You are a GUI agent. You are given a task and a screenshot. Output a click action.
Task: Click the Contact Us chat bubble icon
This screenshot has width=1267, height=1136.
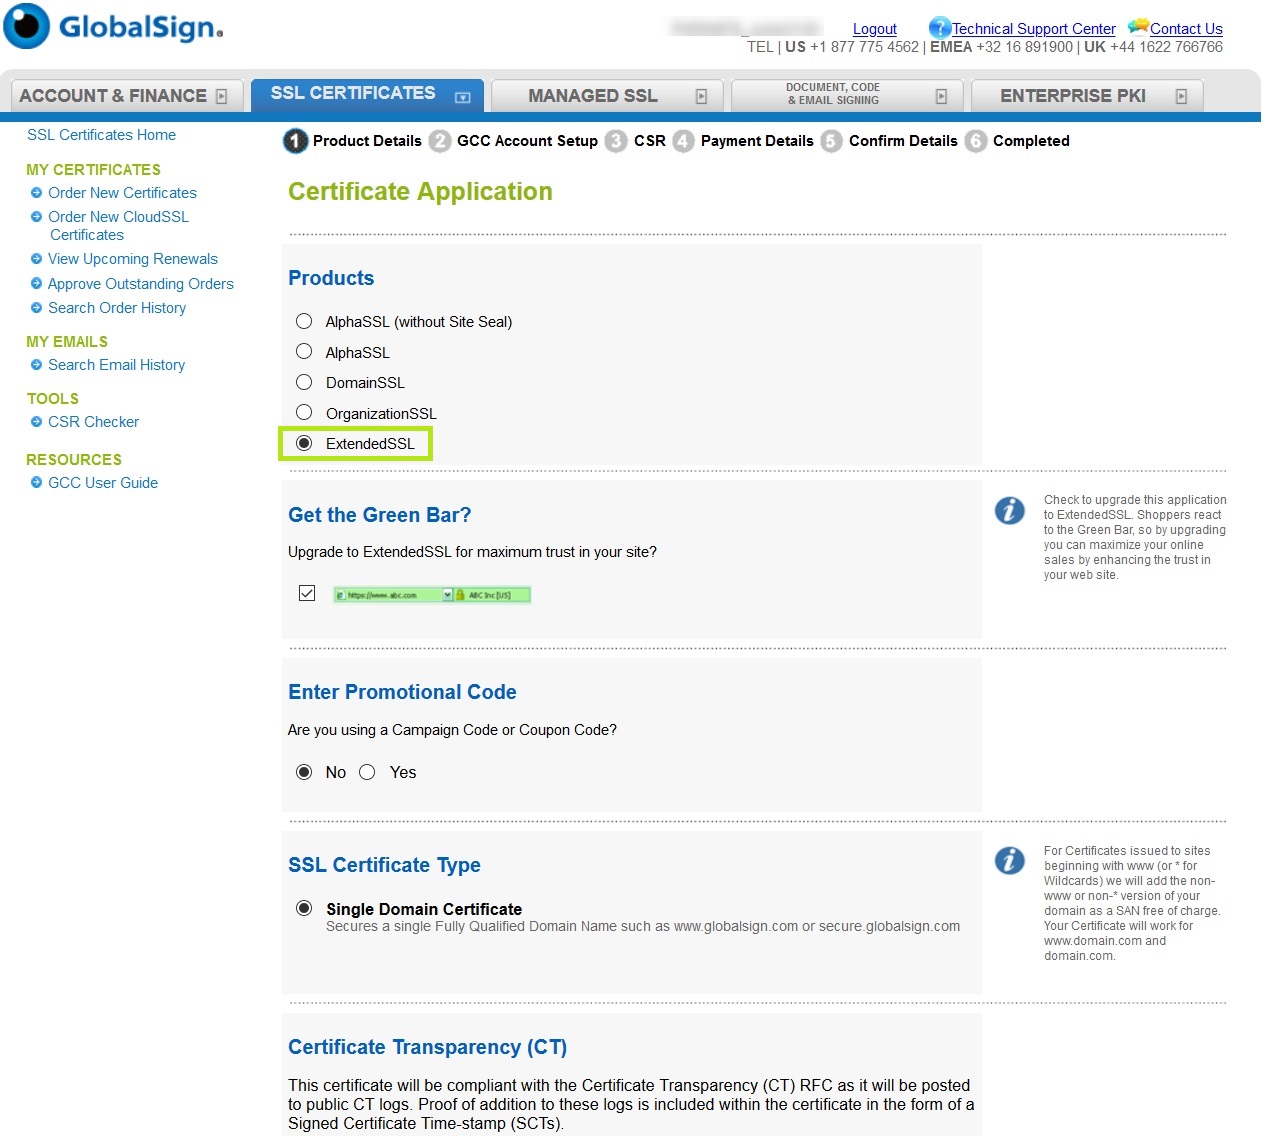coord(1137,27)
